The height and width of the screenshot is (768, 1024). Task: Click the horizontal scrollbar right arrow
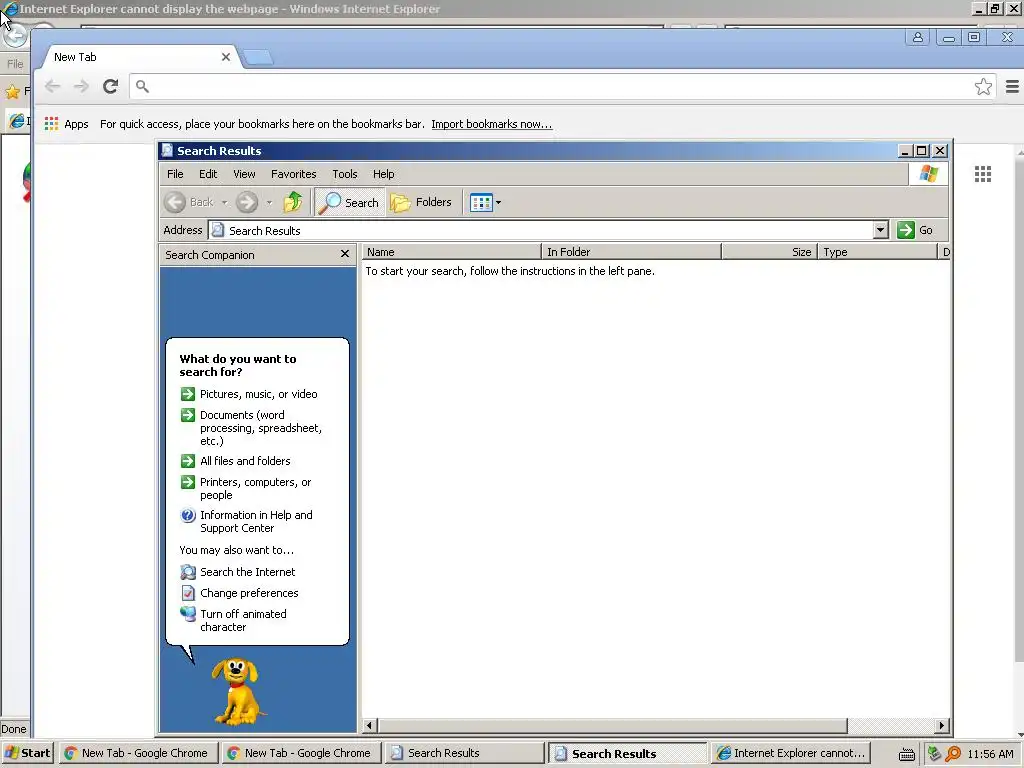pyautogui.click(x=941, y=725)
